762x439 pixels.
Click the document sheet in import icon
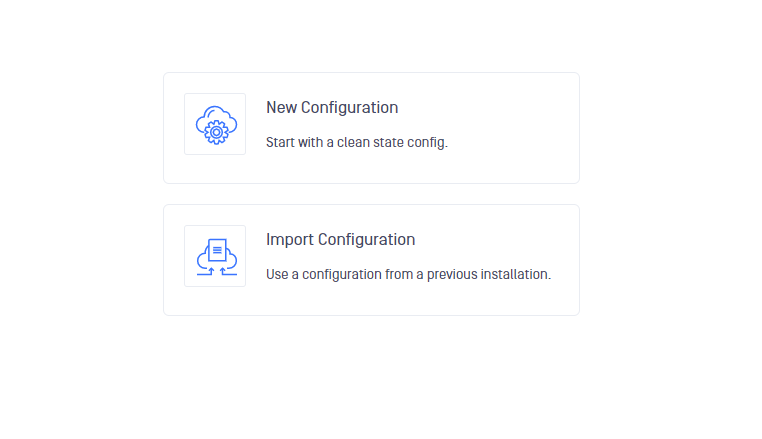click(x=217, y=250)
